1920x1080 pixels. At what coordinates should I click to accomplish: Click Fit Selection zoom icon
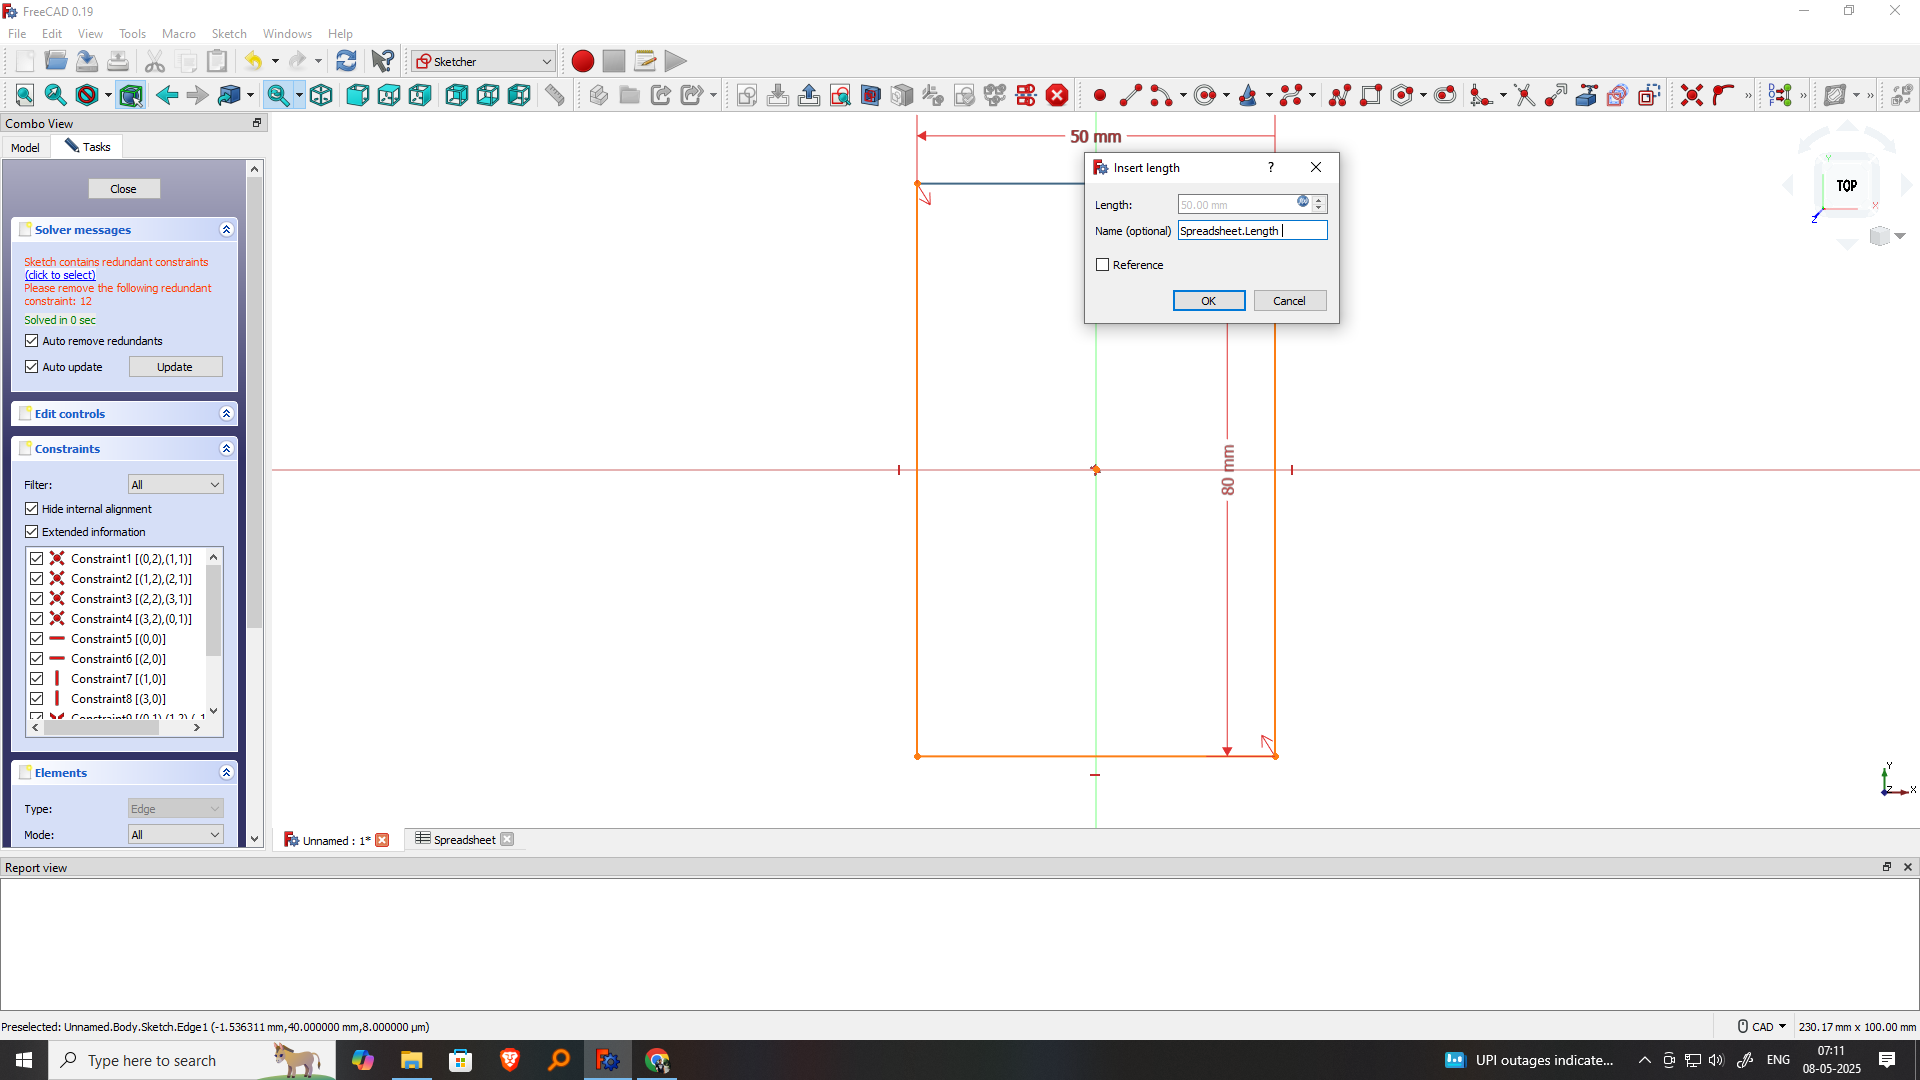point(56,95)
